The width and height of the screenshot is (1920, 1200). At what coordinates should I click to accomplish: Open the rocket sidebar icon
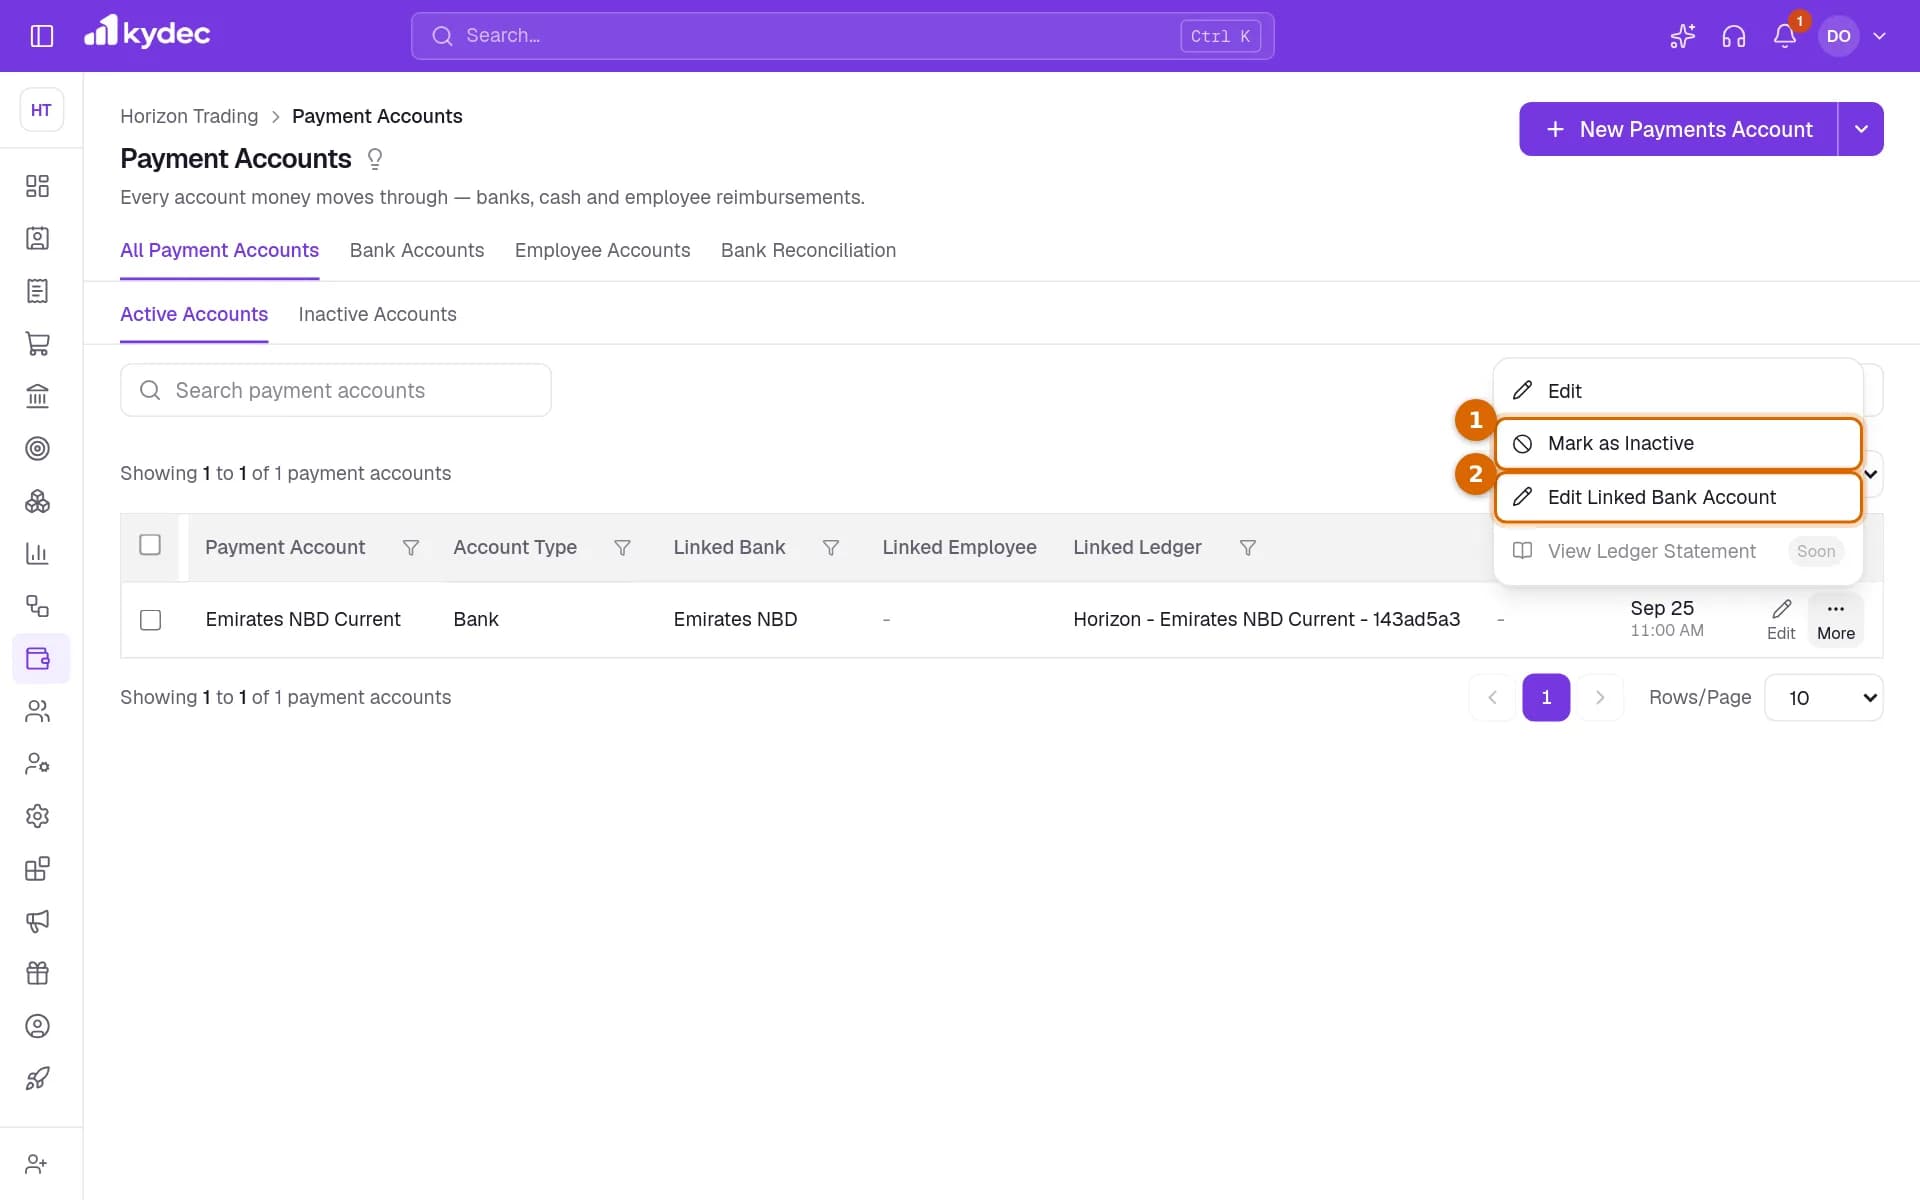(x=37, y=1078)
